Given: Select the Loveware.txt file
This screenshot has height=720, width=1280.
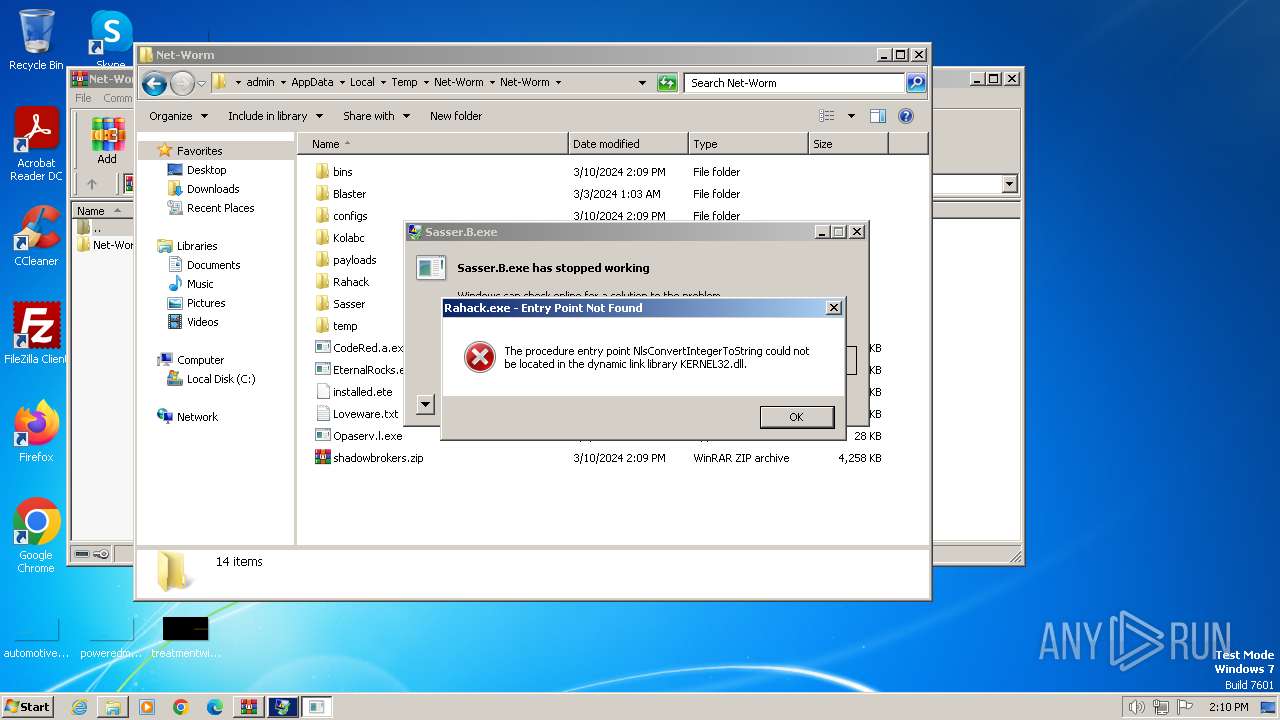Looking at the screenshot, I should pos(365,414).
